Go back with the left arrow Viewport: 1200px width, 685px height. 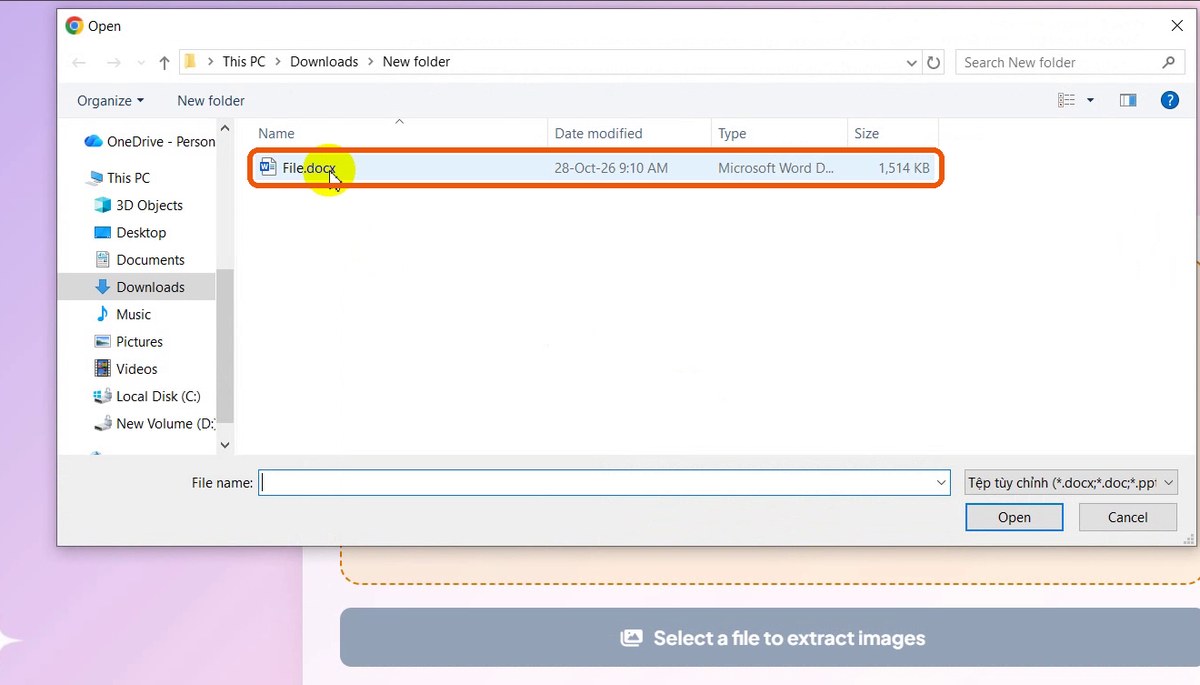79,62
